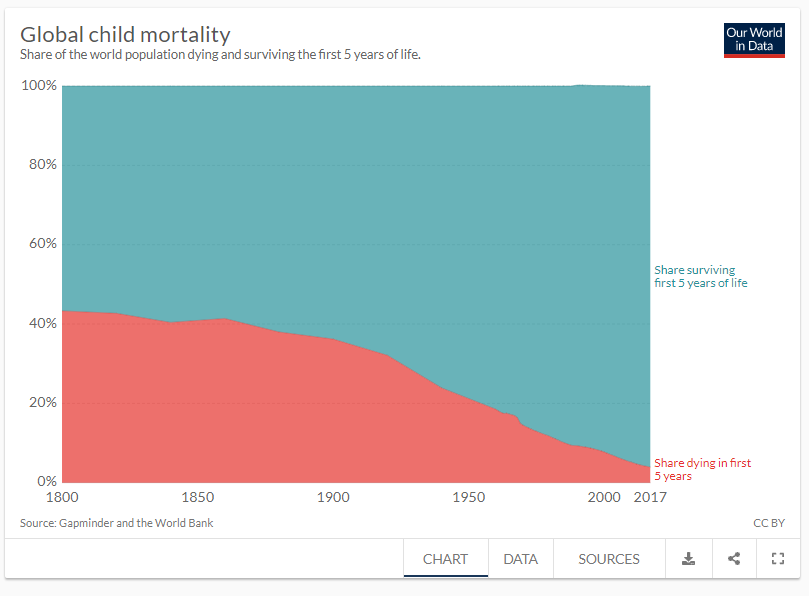809x596 pixels.
Task: Open the CC BY license link
Action: click(x=769, y=523)
